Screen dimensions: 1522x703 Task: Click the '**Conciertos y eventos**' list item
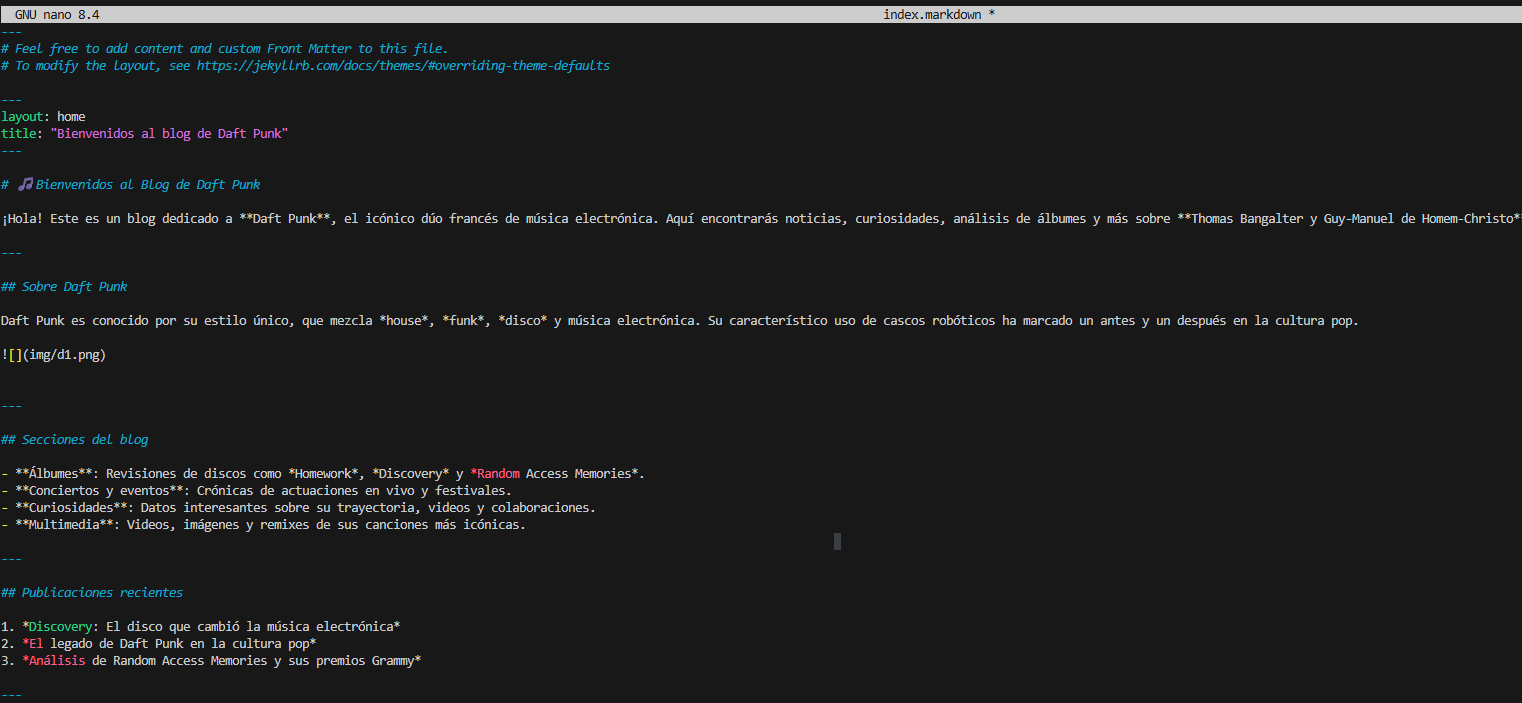[100, 491]
